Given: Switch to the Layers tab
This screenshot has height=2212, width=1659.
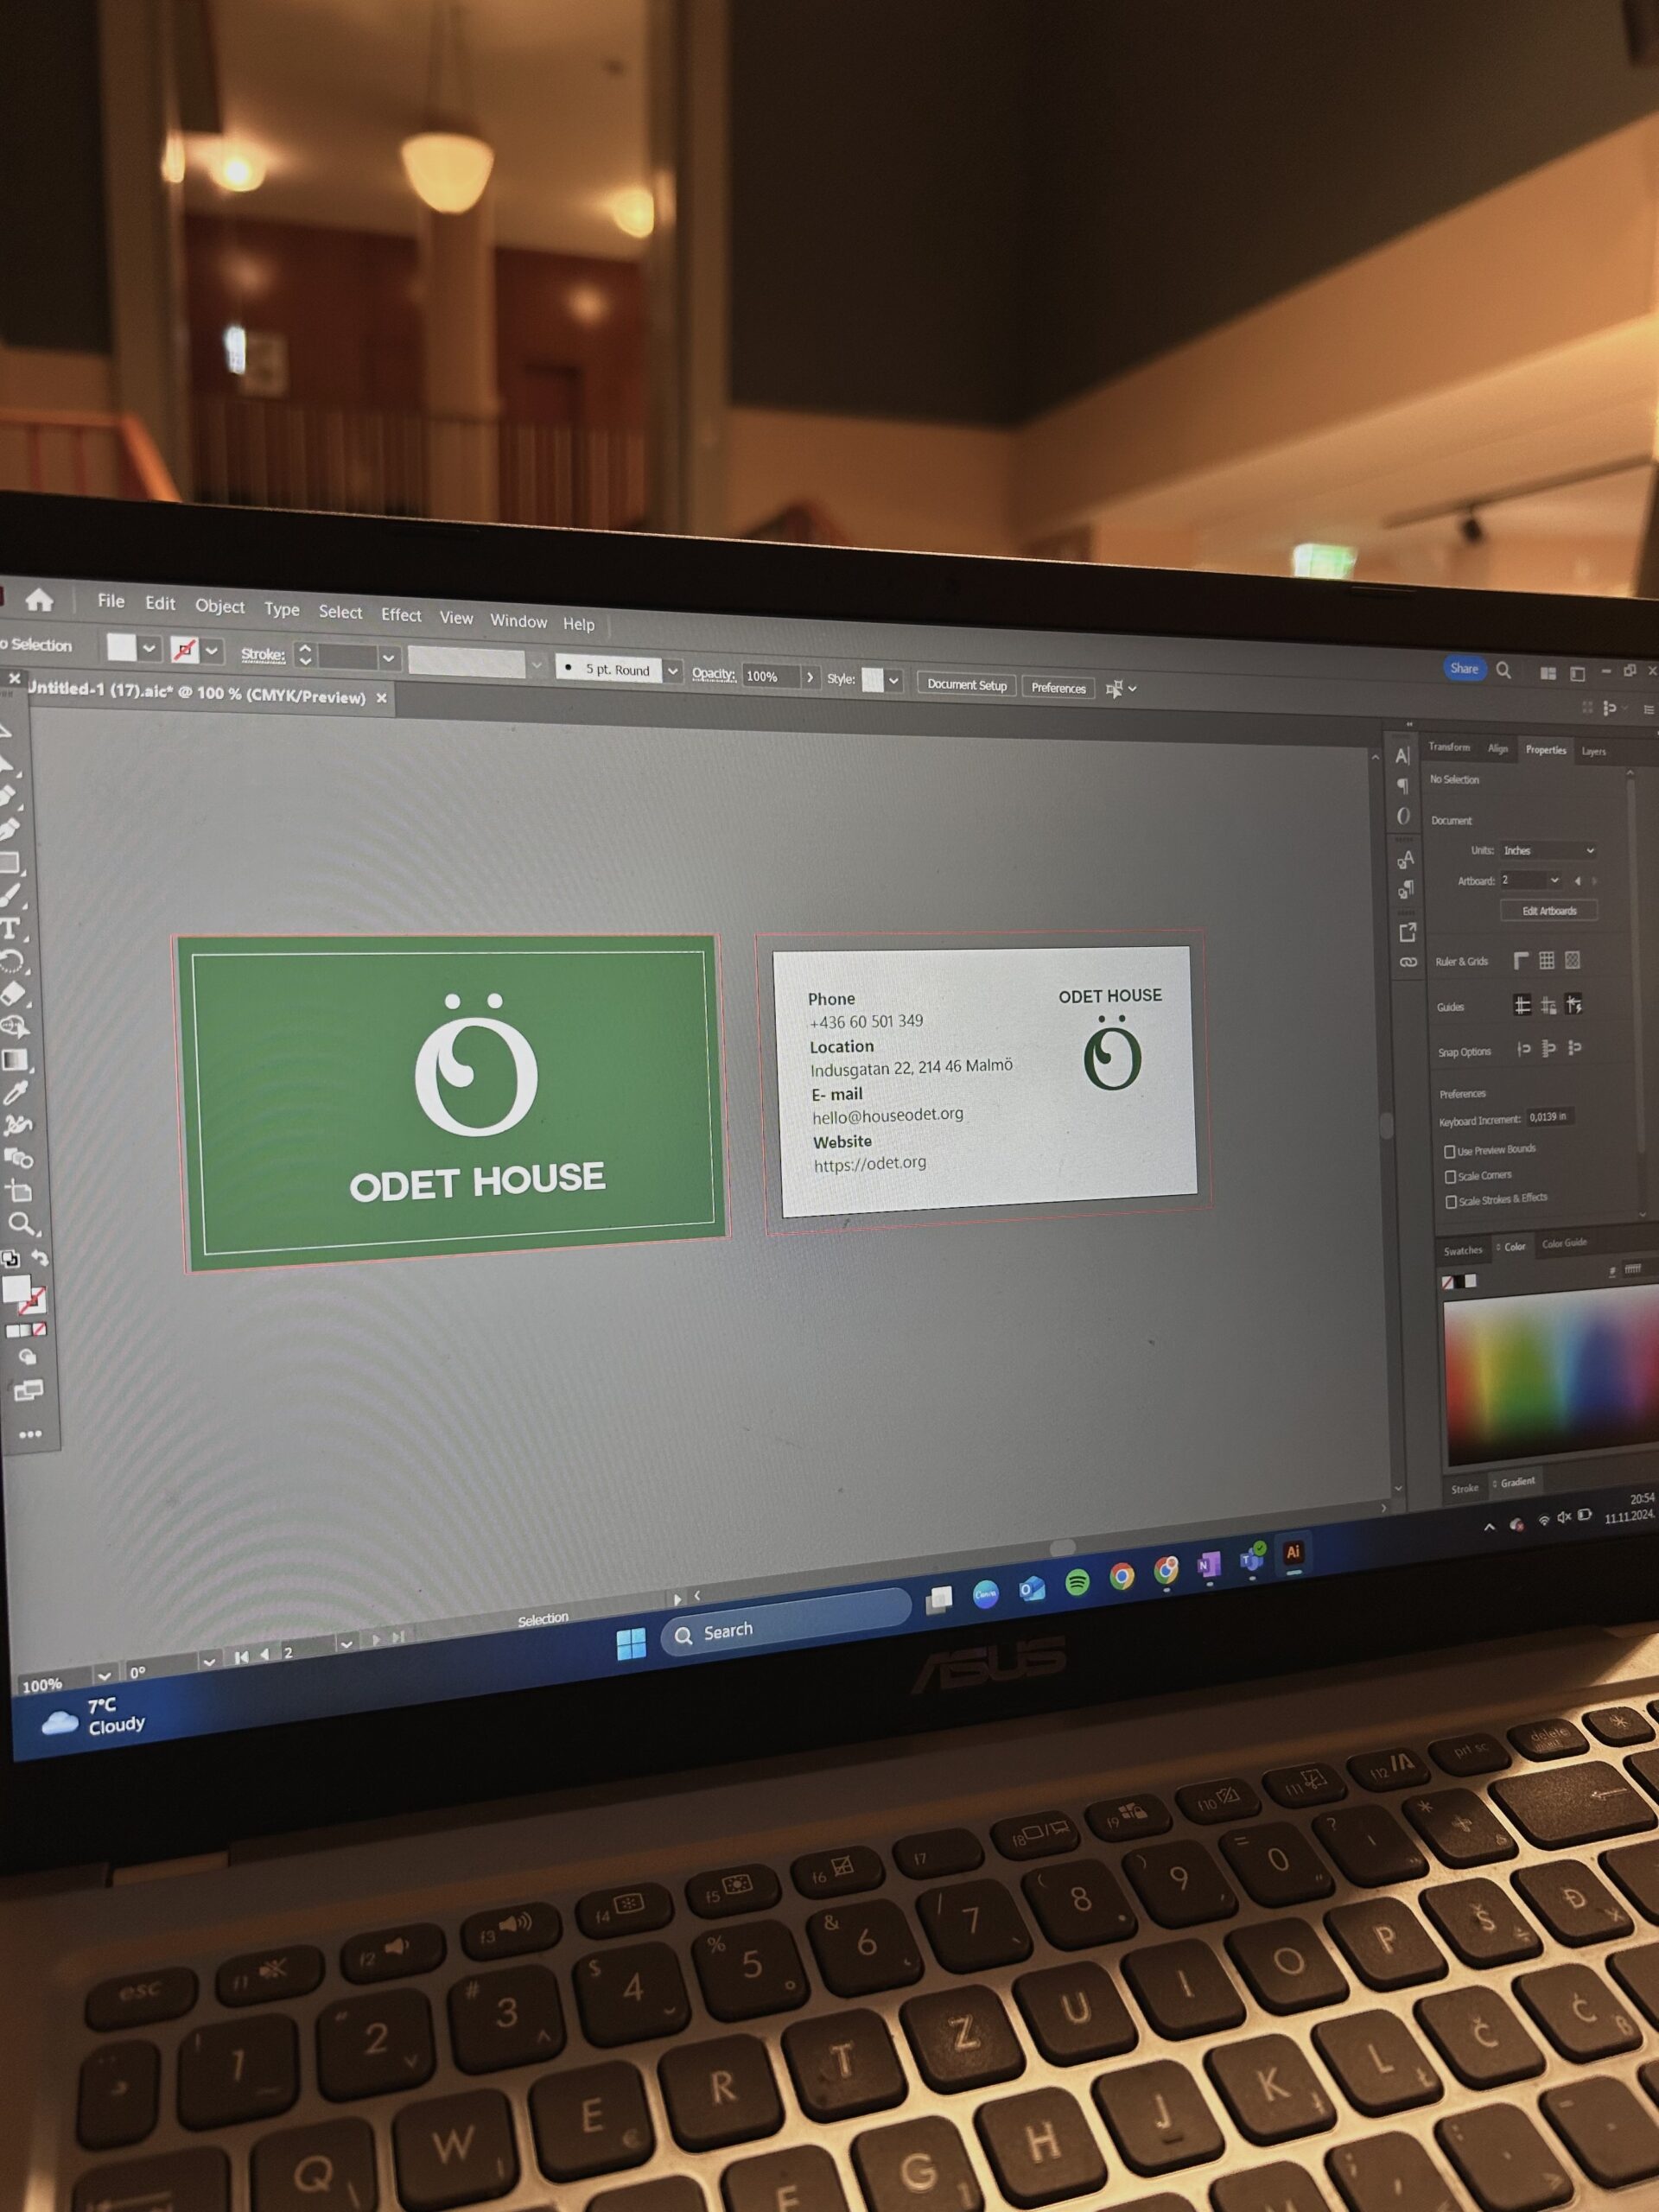Looking at the screenshot, I should pos(1594,751).
